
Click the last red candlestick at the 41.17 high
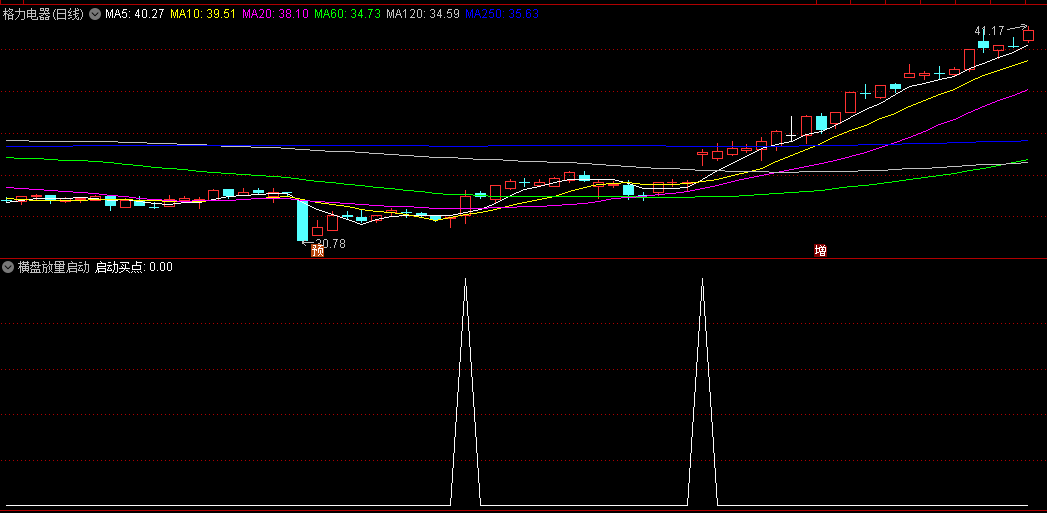pos(1028,35)
